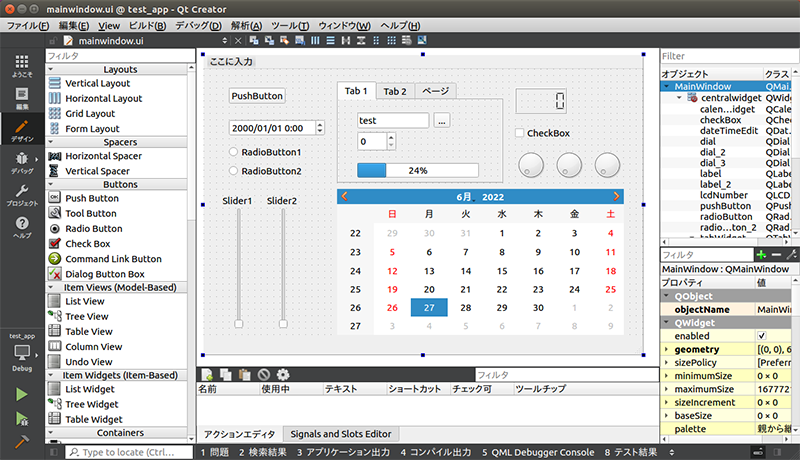The width and height of the screenshot is (800, 460).
Task: Open 4 コンパイル出力 output pane
Action: [x=436, y=452]
